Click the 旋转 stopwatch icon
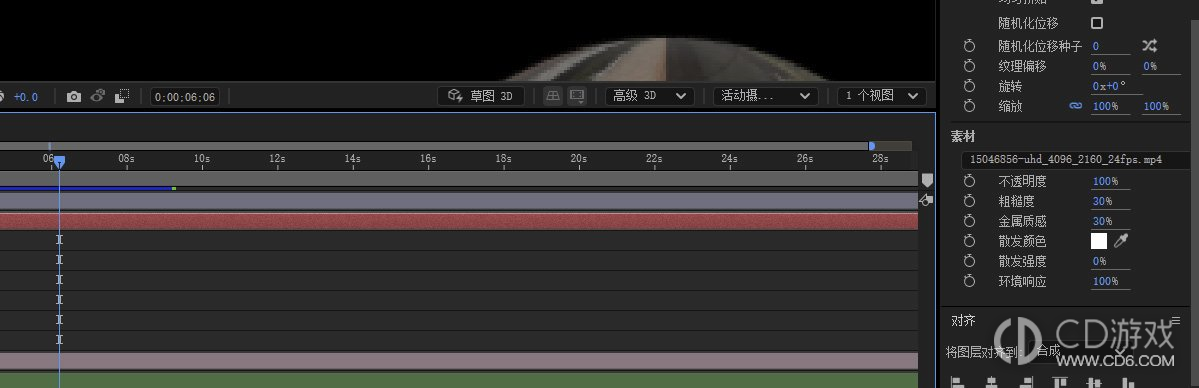1199x388 pixels. (x=970, y=86)
